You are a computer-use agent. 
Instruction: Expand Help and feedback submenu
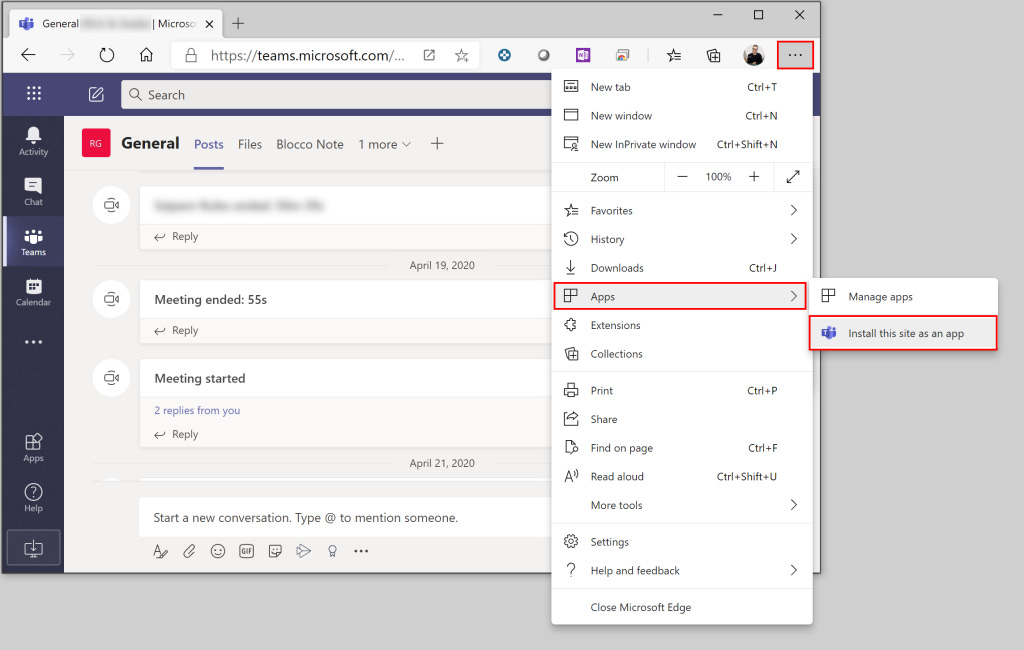(682, 570)
